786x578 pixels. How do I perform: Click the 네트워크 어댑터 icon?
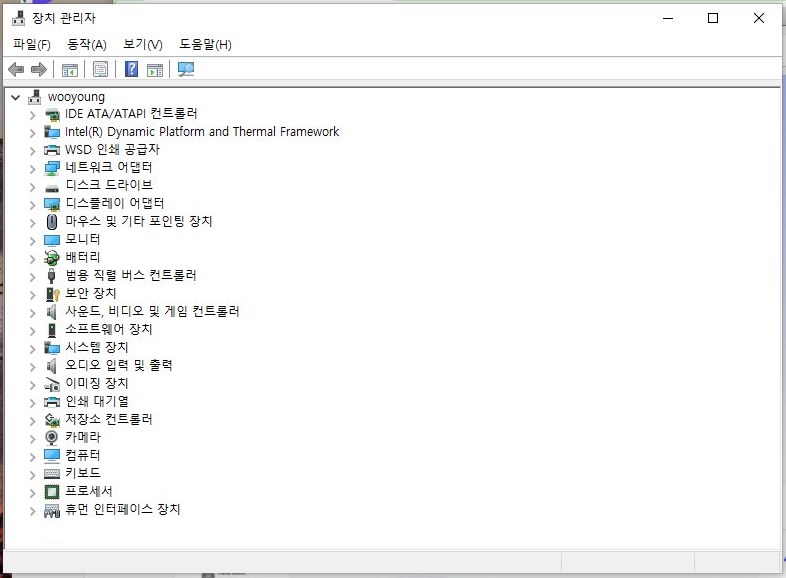point(52,168)
